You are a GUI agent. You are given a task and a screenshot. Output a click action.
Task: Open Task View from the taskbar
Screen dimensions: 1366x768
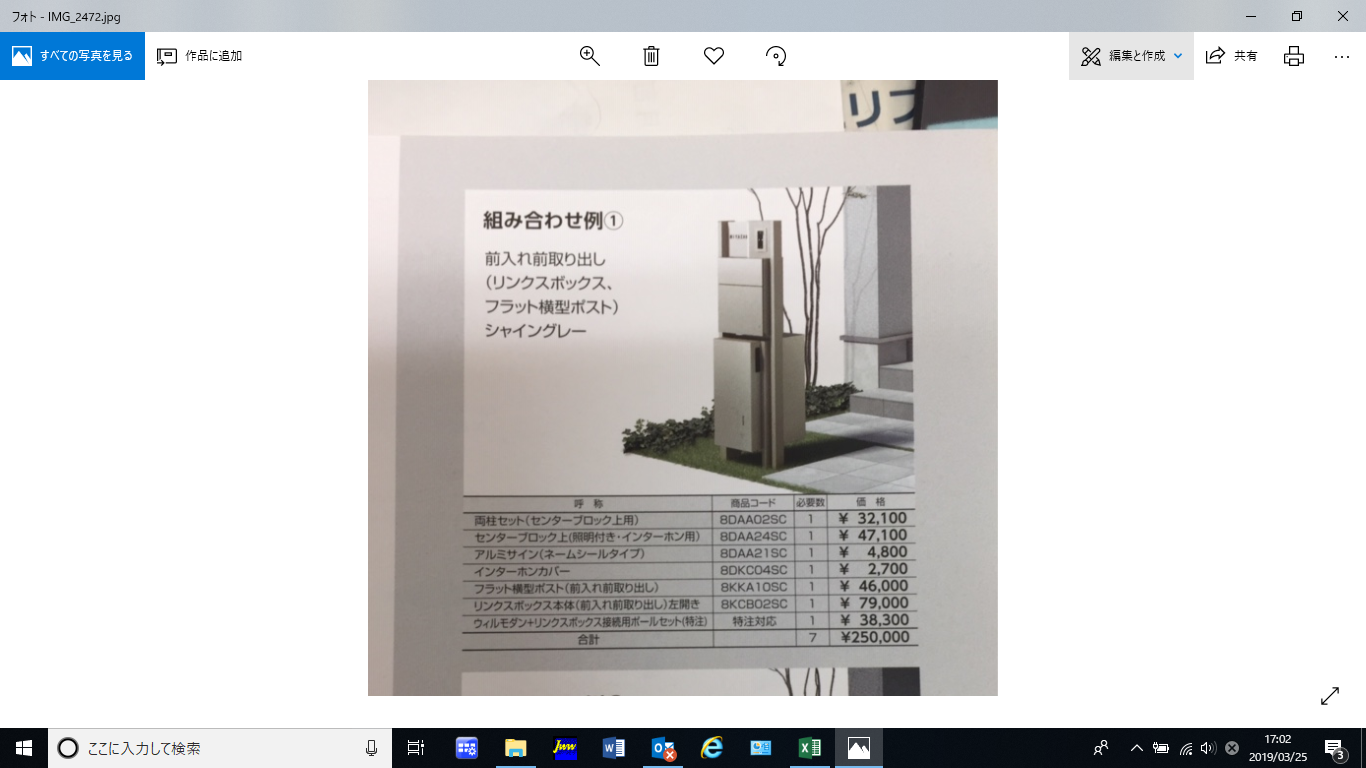point(416,747)
